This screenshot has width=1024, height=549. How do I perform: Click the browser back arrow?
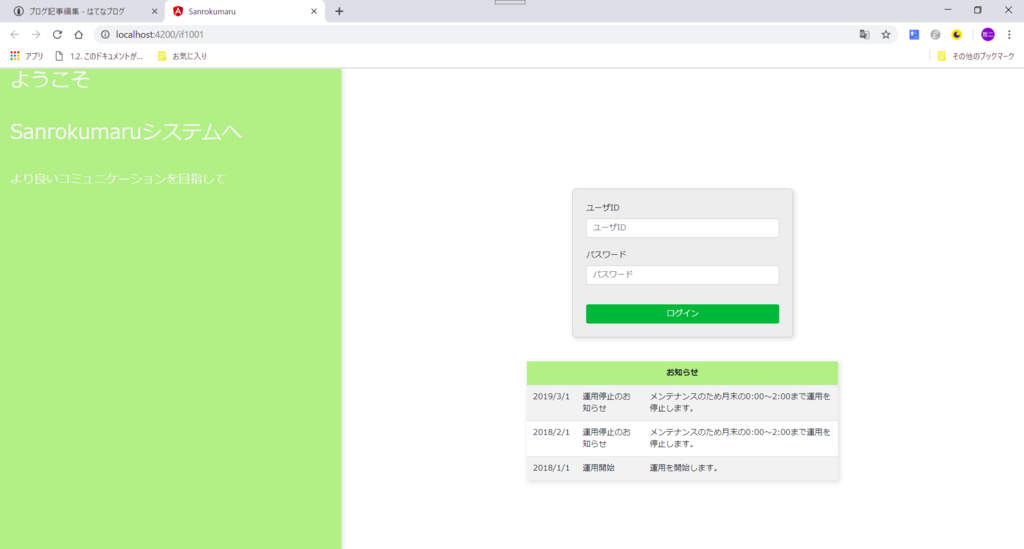click(14, 35)
